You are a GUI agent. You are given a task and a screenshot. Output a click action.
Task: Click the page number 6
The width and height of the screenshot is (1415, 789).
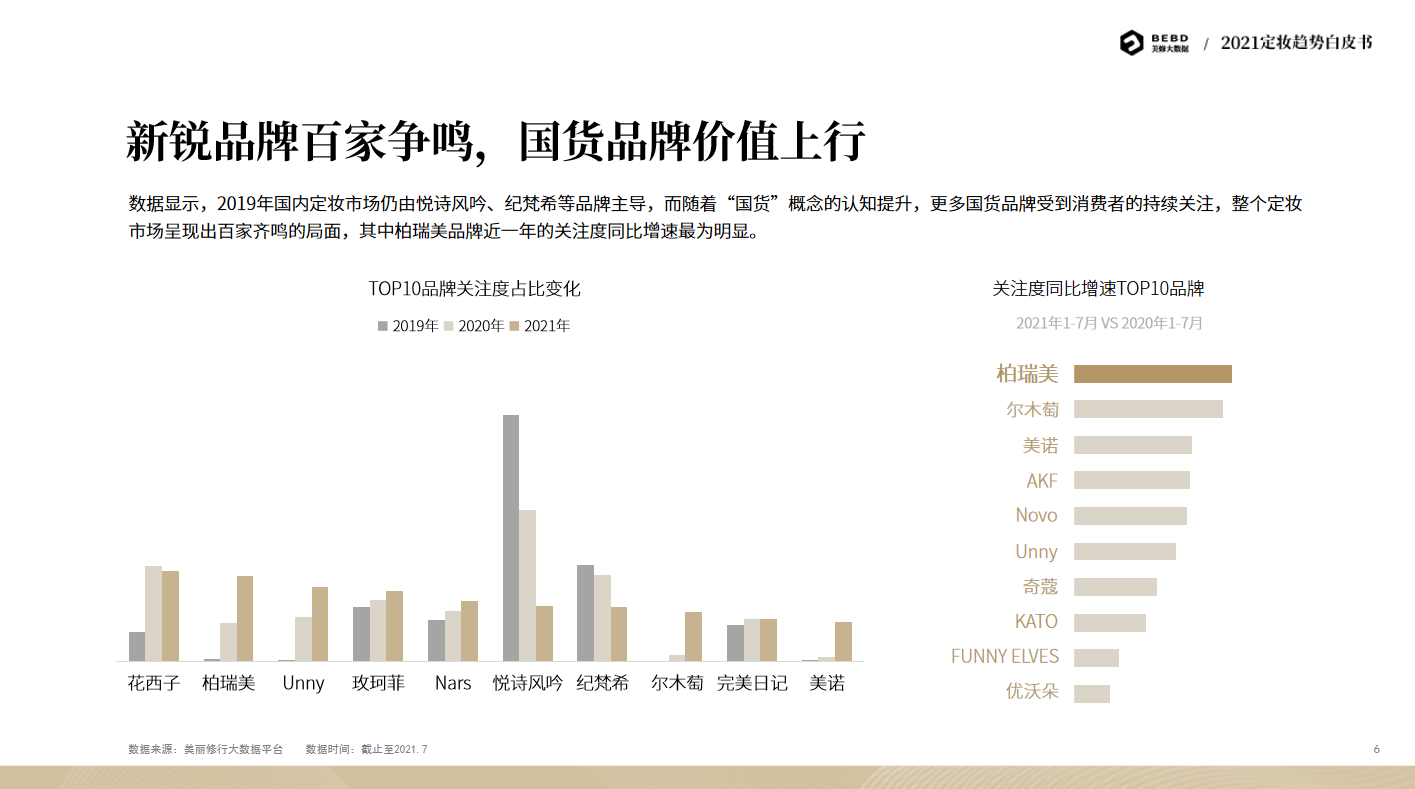point(1377,749)
